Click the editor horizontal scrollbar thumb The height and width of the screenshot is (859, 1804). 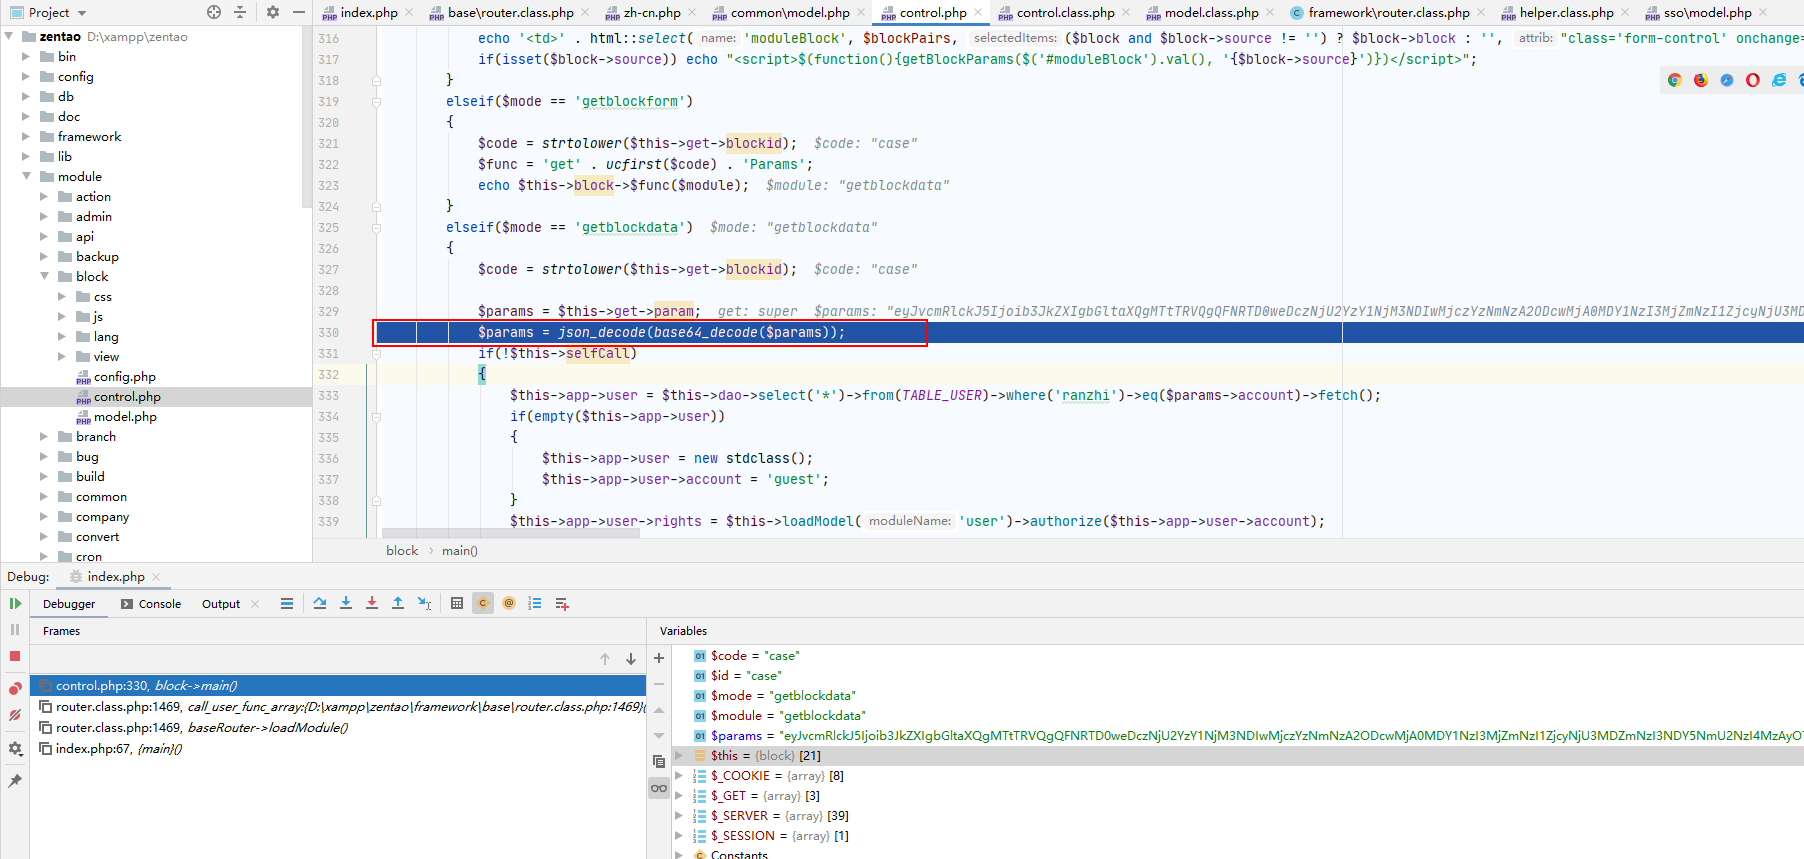[510, 533]
